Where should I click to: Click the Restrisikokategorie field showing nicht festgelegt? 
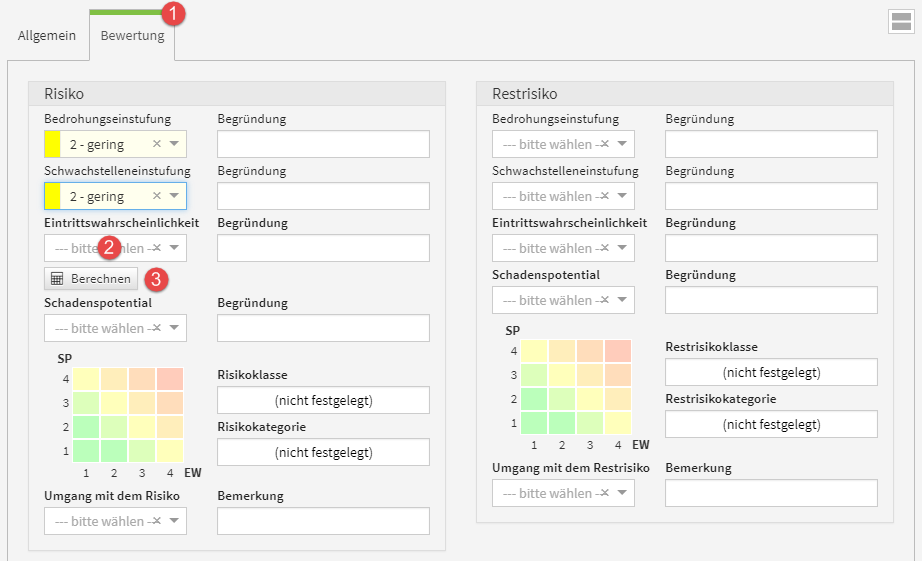tap(771, 423)
